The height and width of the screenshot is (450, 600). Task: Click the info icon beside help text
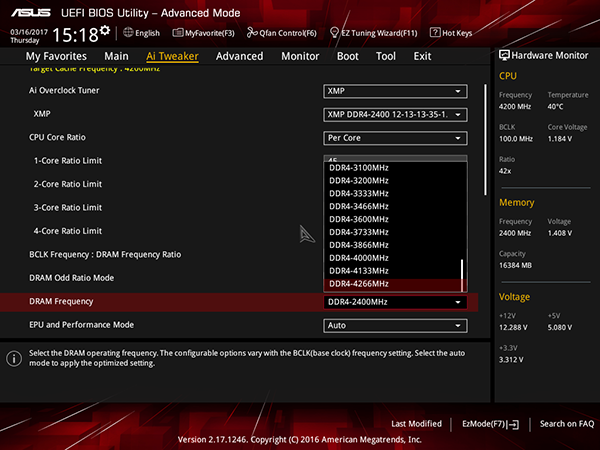point(14,359)
